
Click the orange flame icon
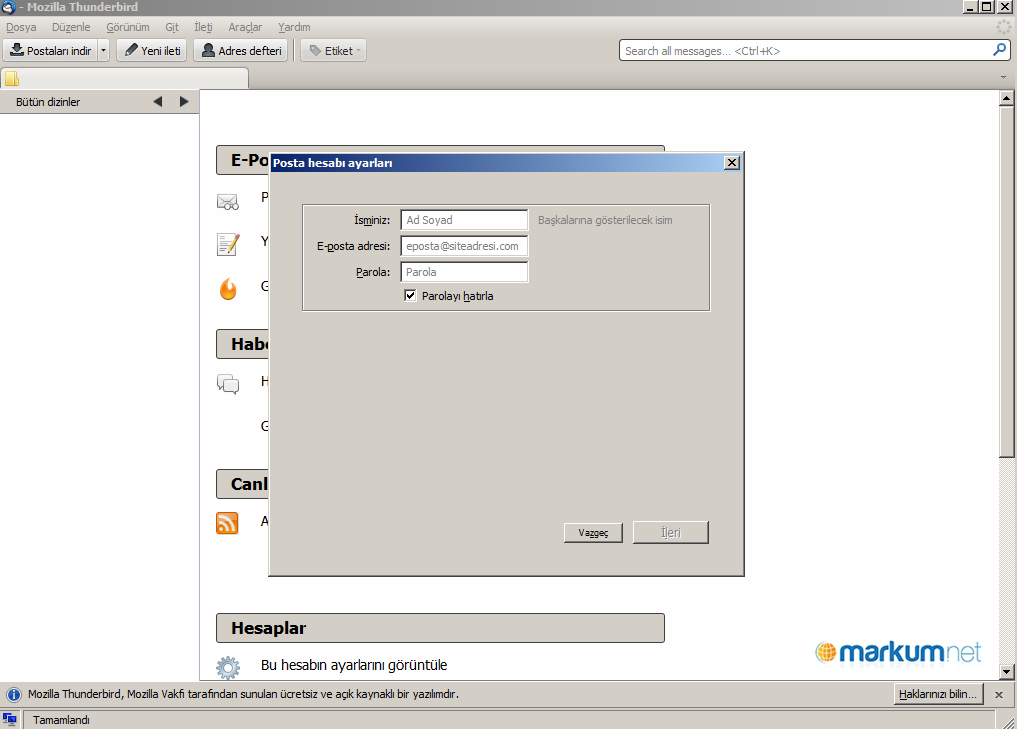point(228,289)
